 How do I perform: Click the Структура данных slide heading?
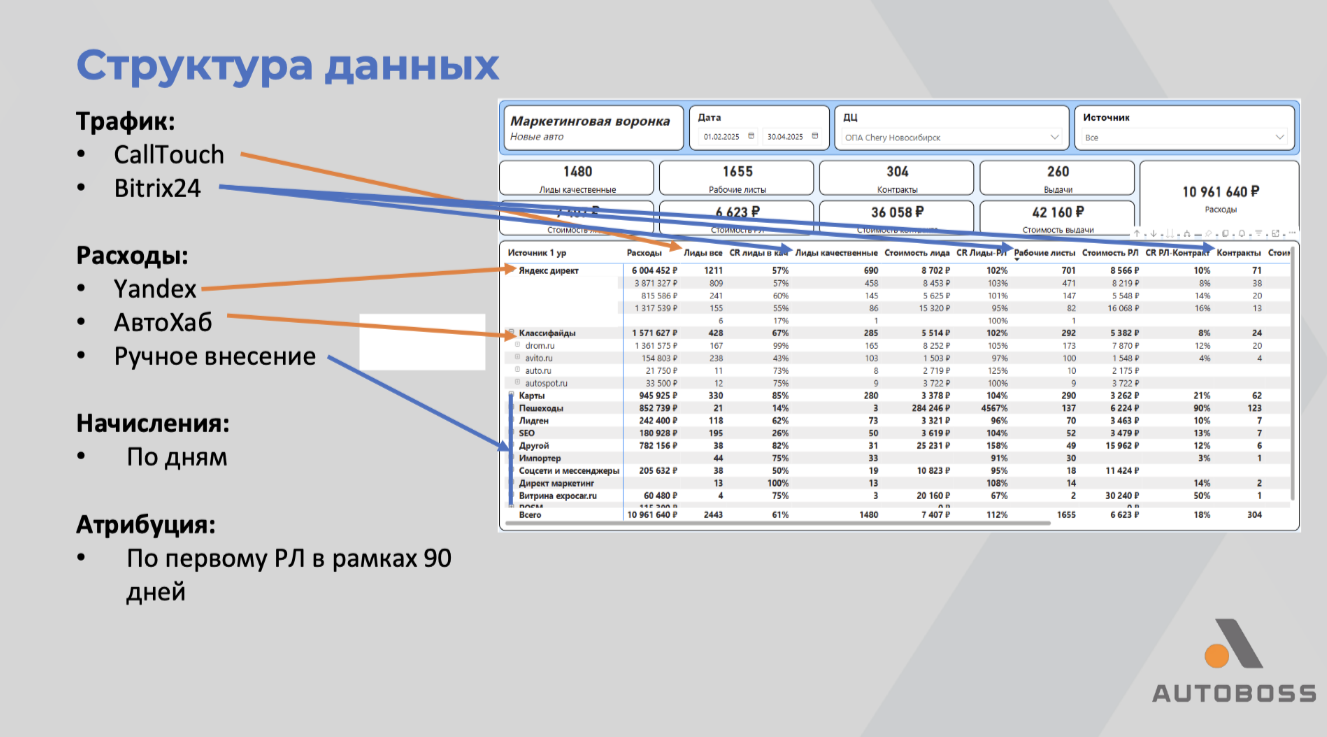click(x=288, y=66)
